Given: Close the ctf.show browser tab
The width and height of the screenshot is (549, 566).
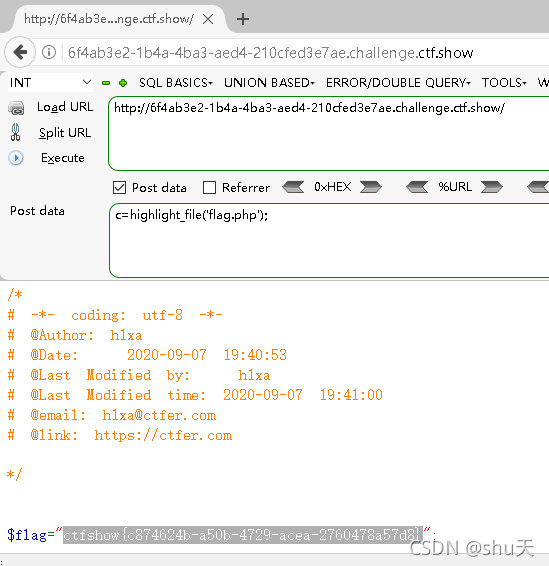Looking at the screenshot, I should point(208,19).
